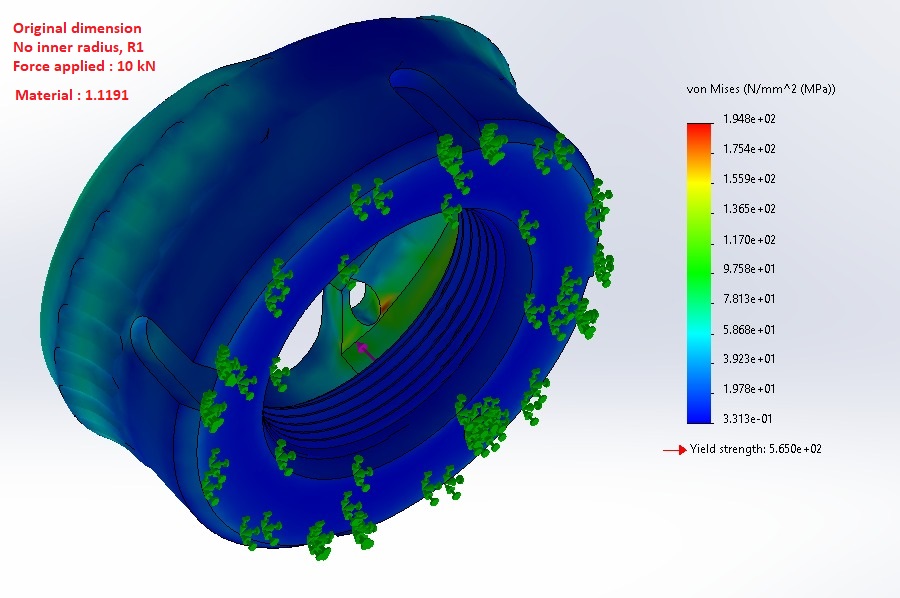Viewport: 900px width, 598px height.
Task: Click the von Mises color gradient bar
Action: click(699, 273)
